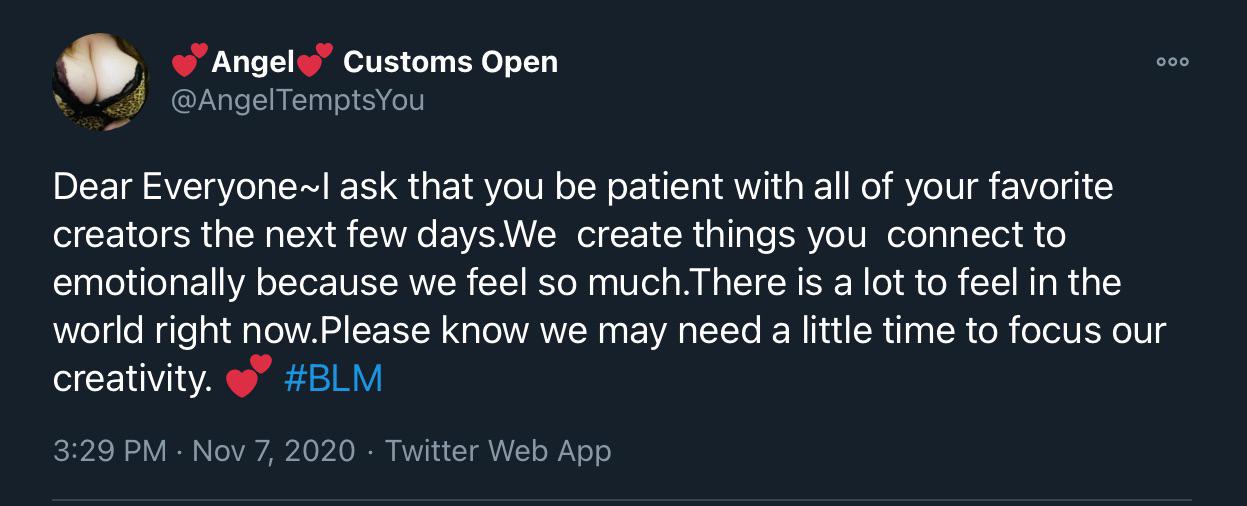This screenshot has width=1247, height=506.
Task: Open the @AngelTemptsYou handle link
Action: pos(299,100)
